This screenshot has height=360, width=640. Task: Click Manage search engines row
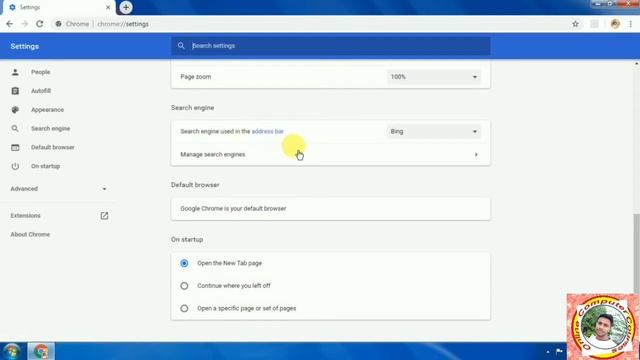[x=331, y=155]
